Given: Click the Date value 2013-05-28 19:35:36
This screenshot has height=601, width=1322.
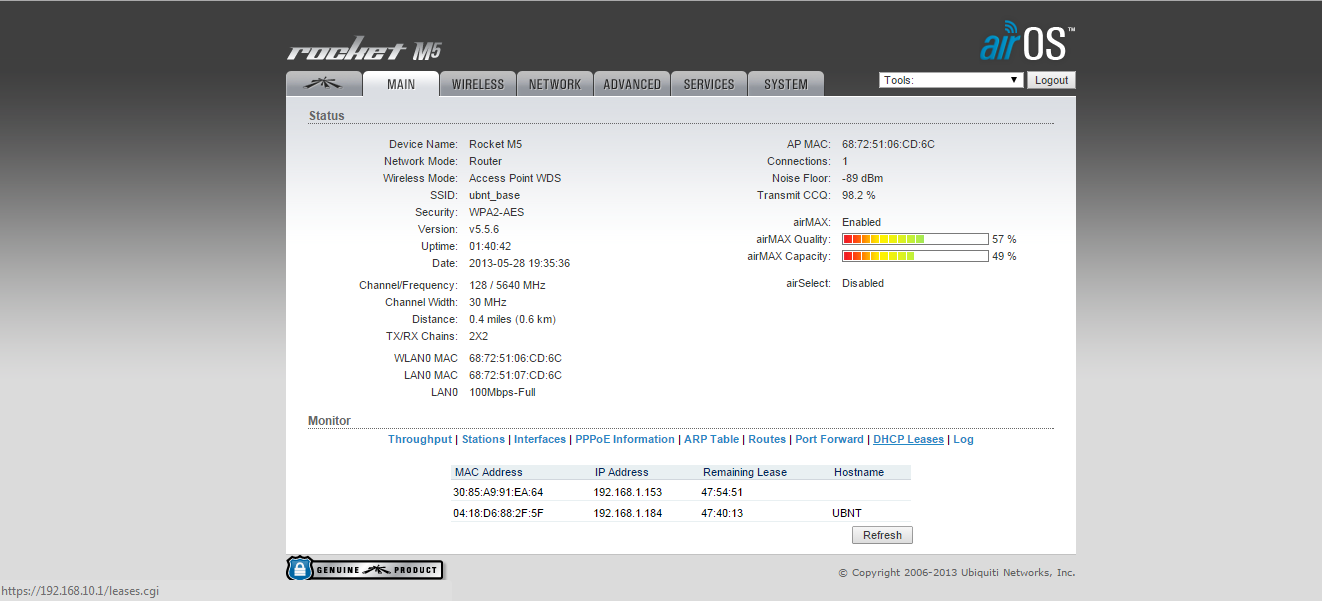Looking at the screenshot, I should pyautogui.click(x=519, y=263).
